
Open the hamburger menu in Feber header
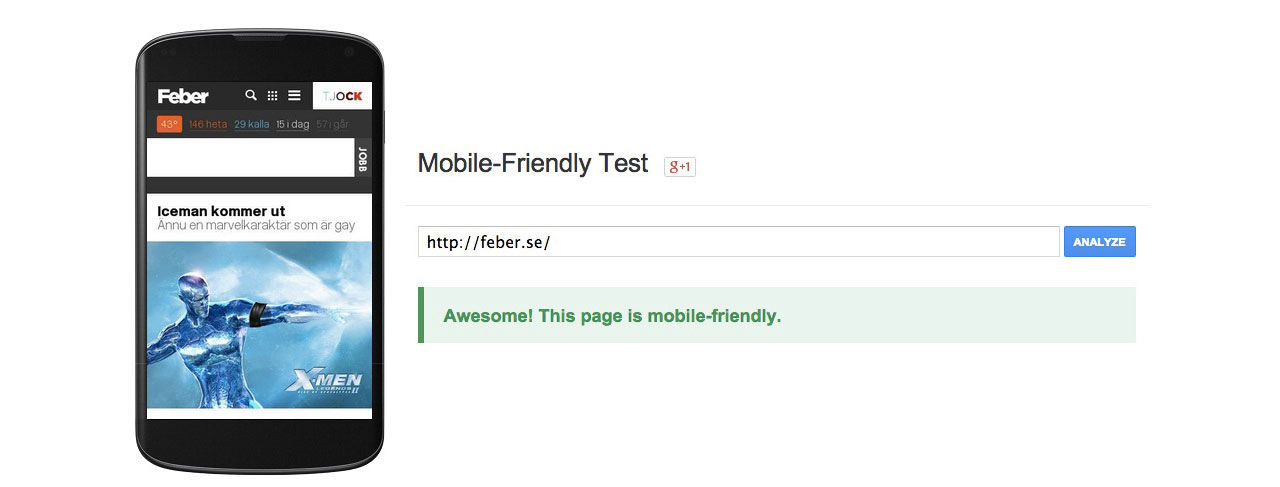pyautogui.click(x=294, y=96)
